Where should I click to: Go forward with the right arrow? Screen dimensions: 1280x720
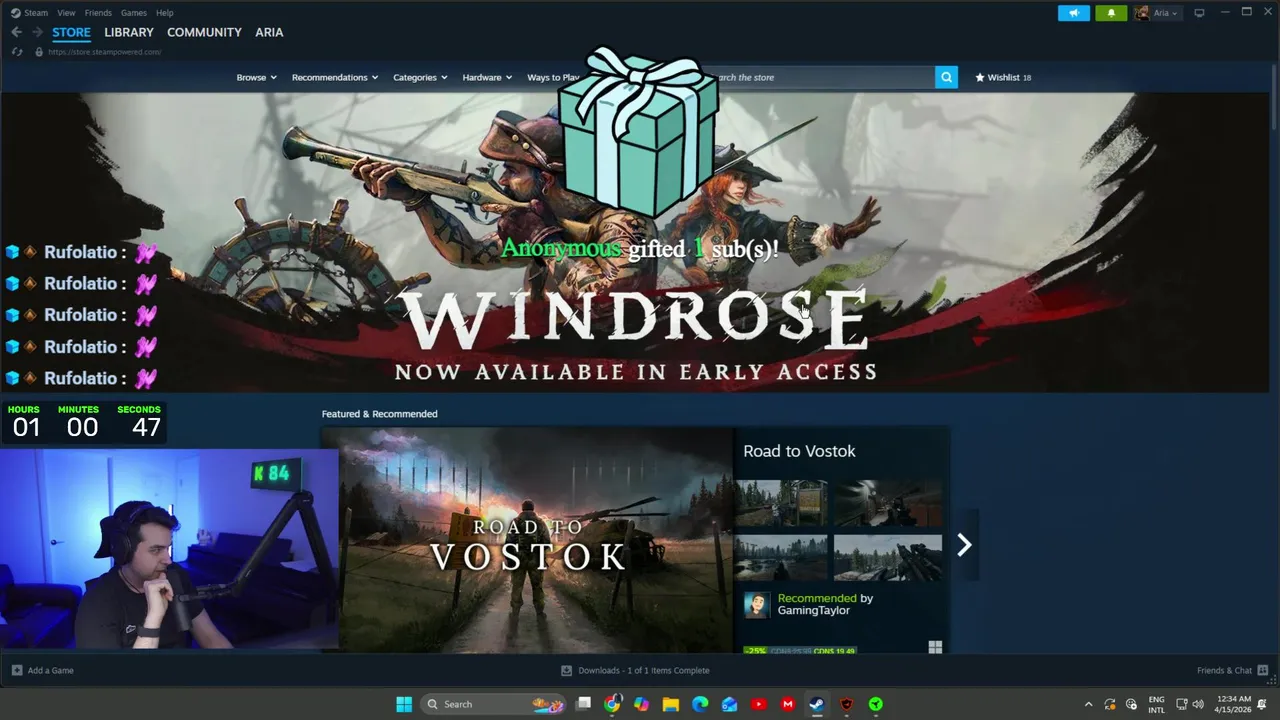37,32
